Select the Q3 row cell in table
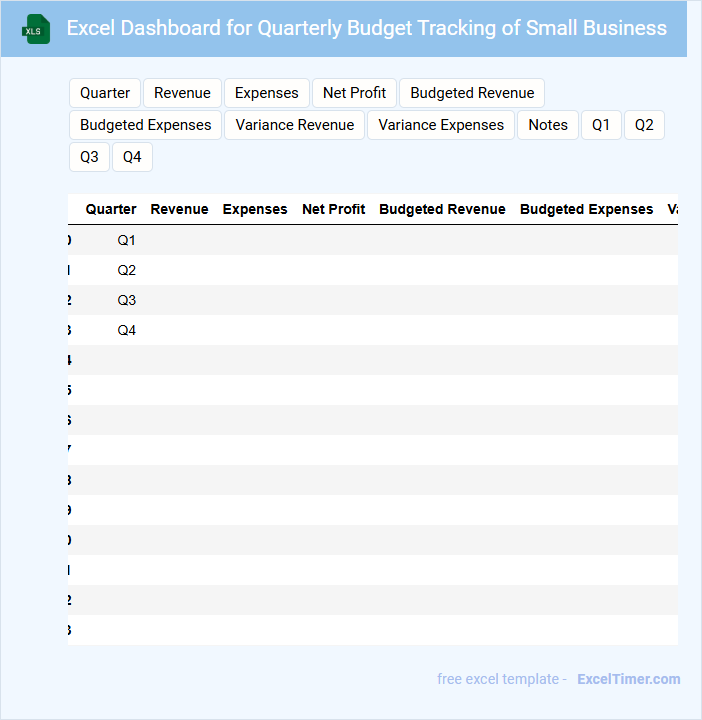The height and width of the screenshot is (720, 702). coord(126,300)
